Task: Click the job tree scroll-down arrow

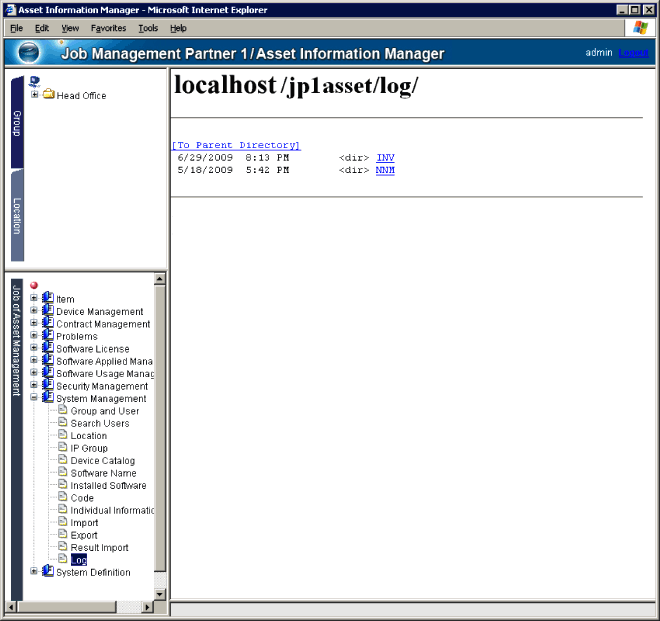Action: click(160, 594)
